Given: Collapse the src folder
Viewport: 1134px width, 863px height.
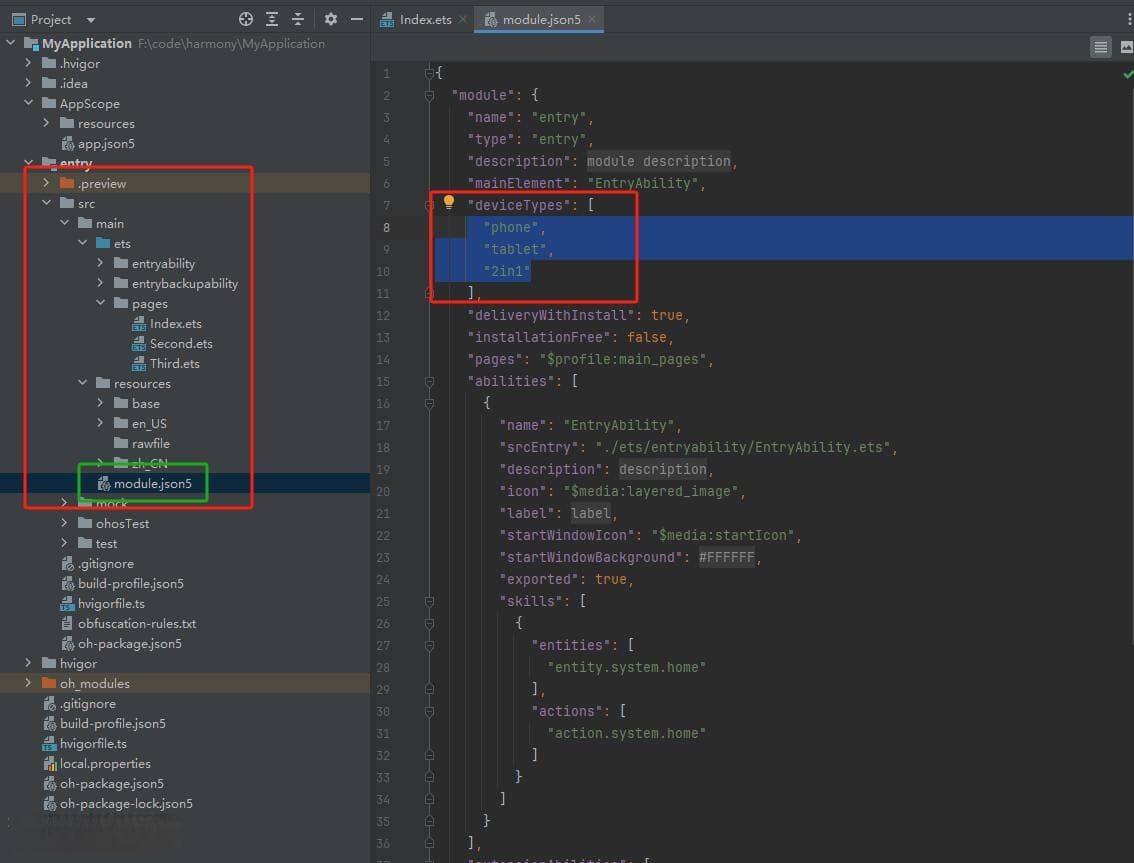Looking at the screenshot, I should [x=46, y=203].
